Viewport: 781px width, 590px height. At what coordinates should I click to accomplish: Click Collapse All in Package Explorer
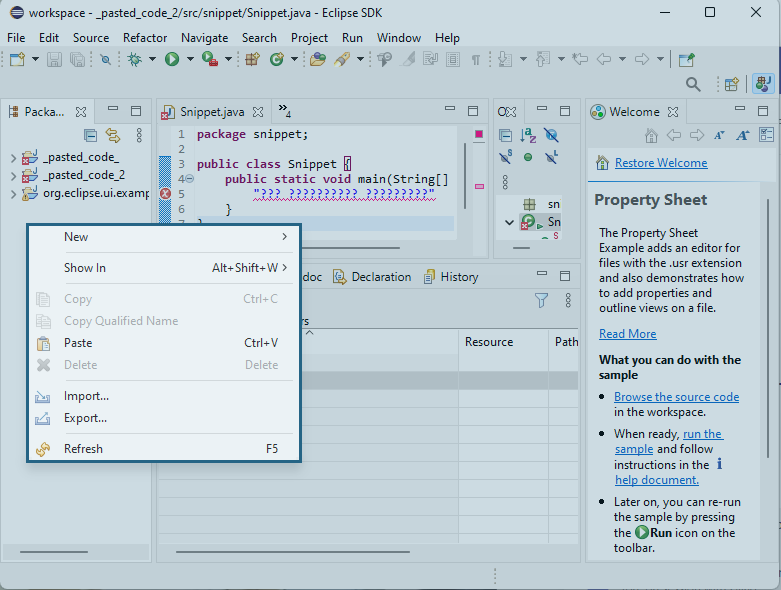click(91, 135)
